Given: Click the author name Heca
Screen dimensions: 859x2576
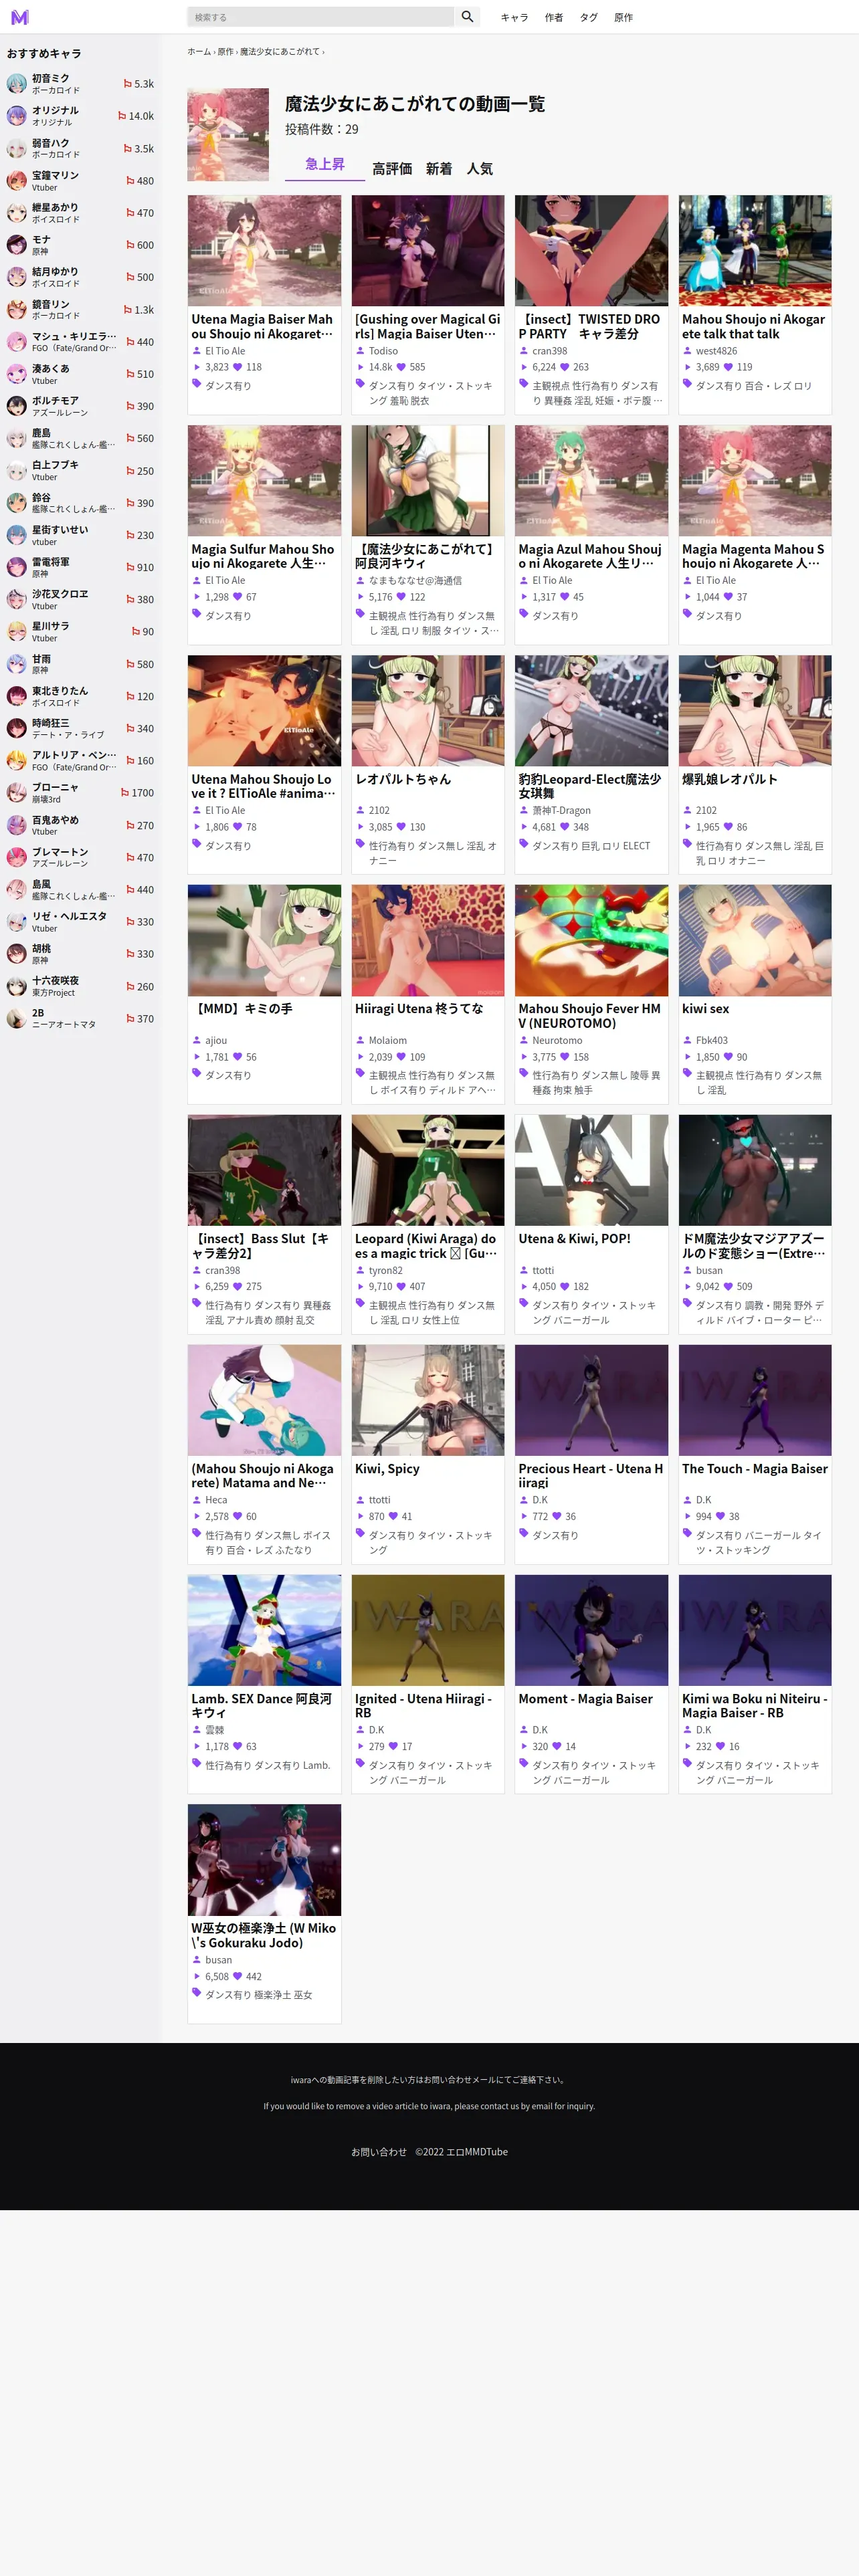Looking at the screenshot, I should click(x=216, y=1500).
